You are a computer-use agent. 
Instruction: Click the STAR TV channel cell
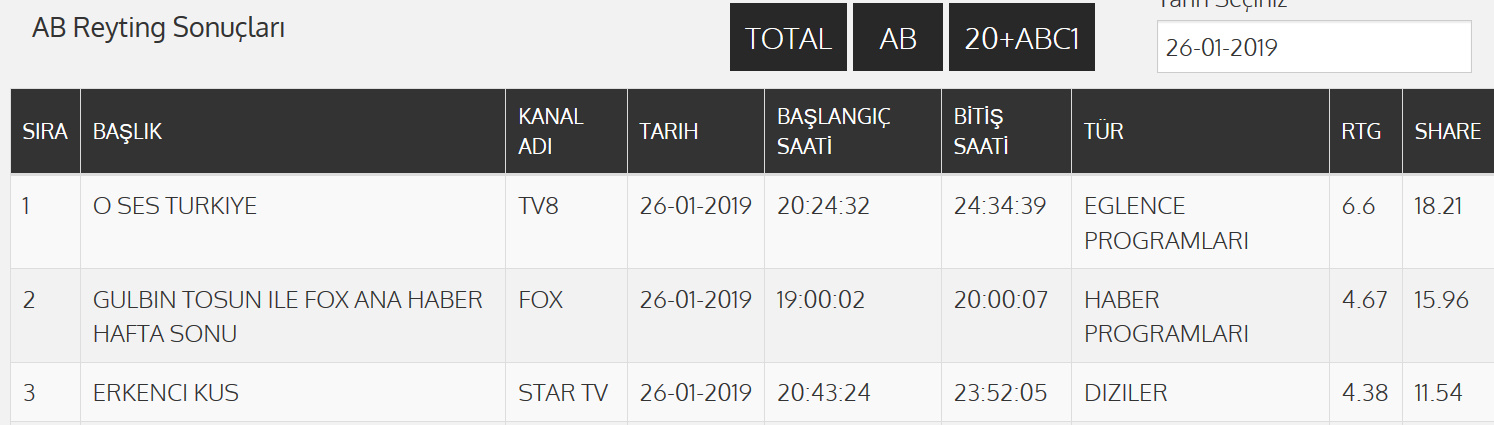[563, 393]
